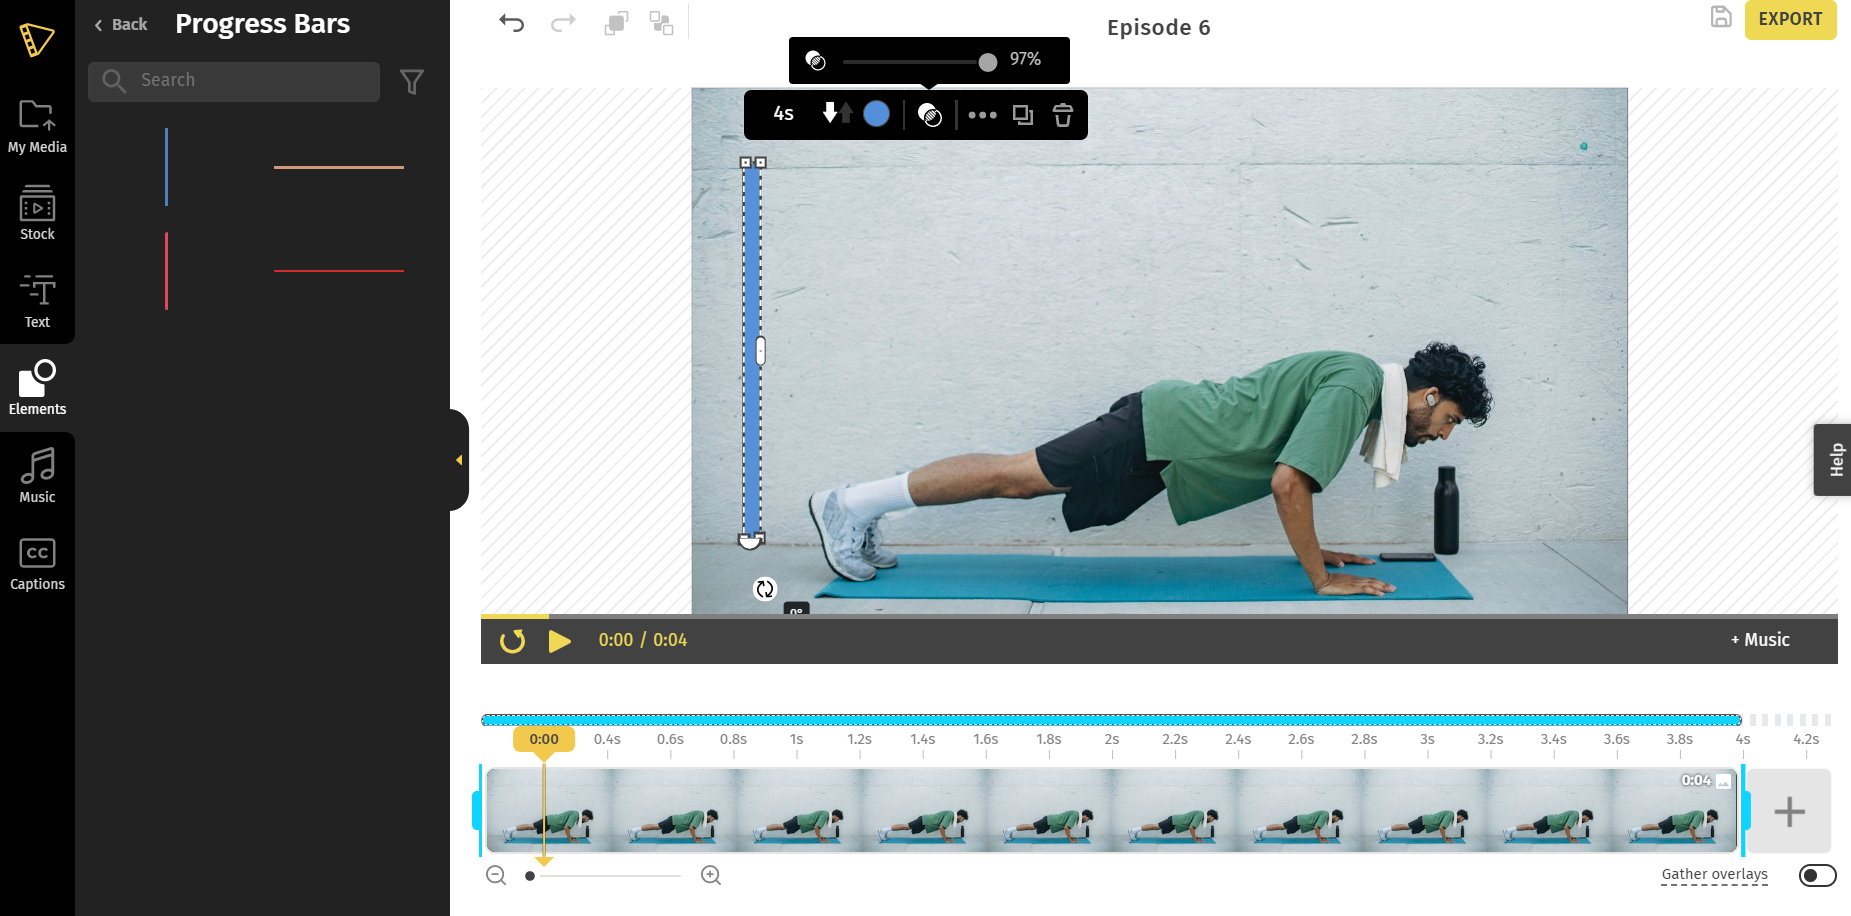Click the EXPORT button

pos(1790,19)
